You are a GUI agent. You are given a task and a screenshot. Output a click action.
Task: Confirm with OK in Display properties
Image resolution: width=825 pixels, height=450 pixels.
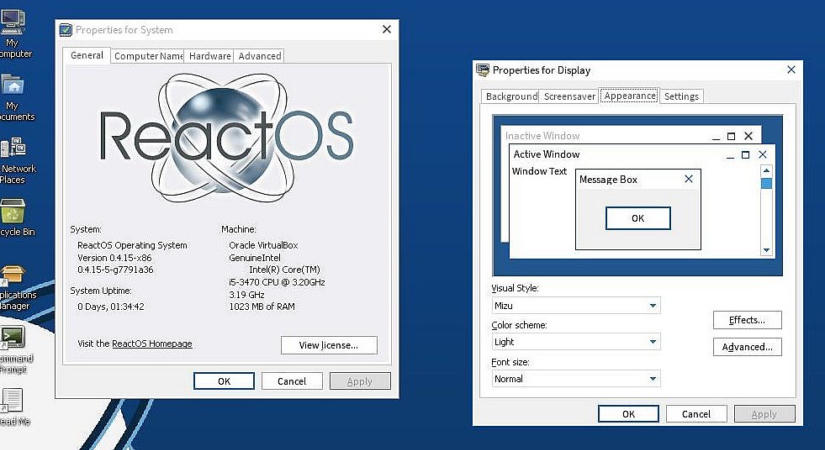628,414
